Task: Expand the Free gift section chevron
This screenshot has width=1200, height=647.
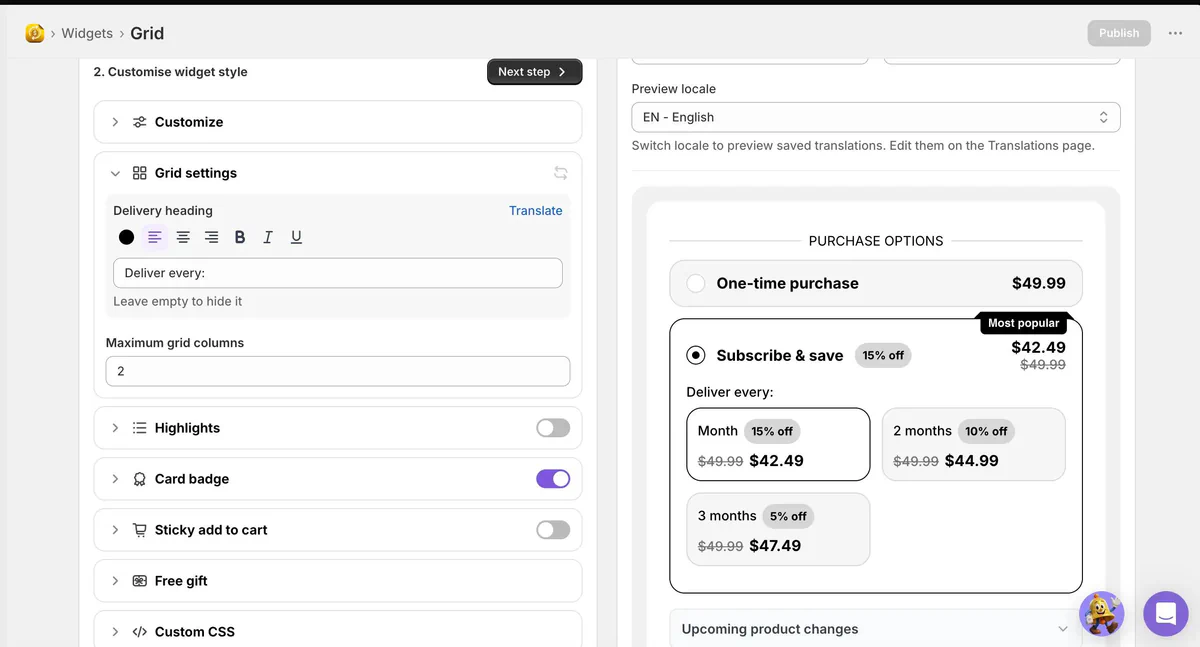Action: point(115,581)
